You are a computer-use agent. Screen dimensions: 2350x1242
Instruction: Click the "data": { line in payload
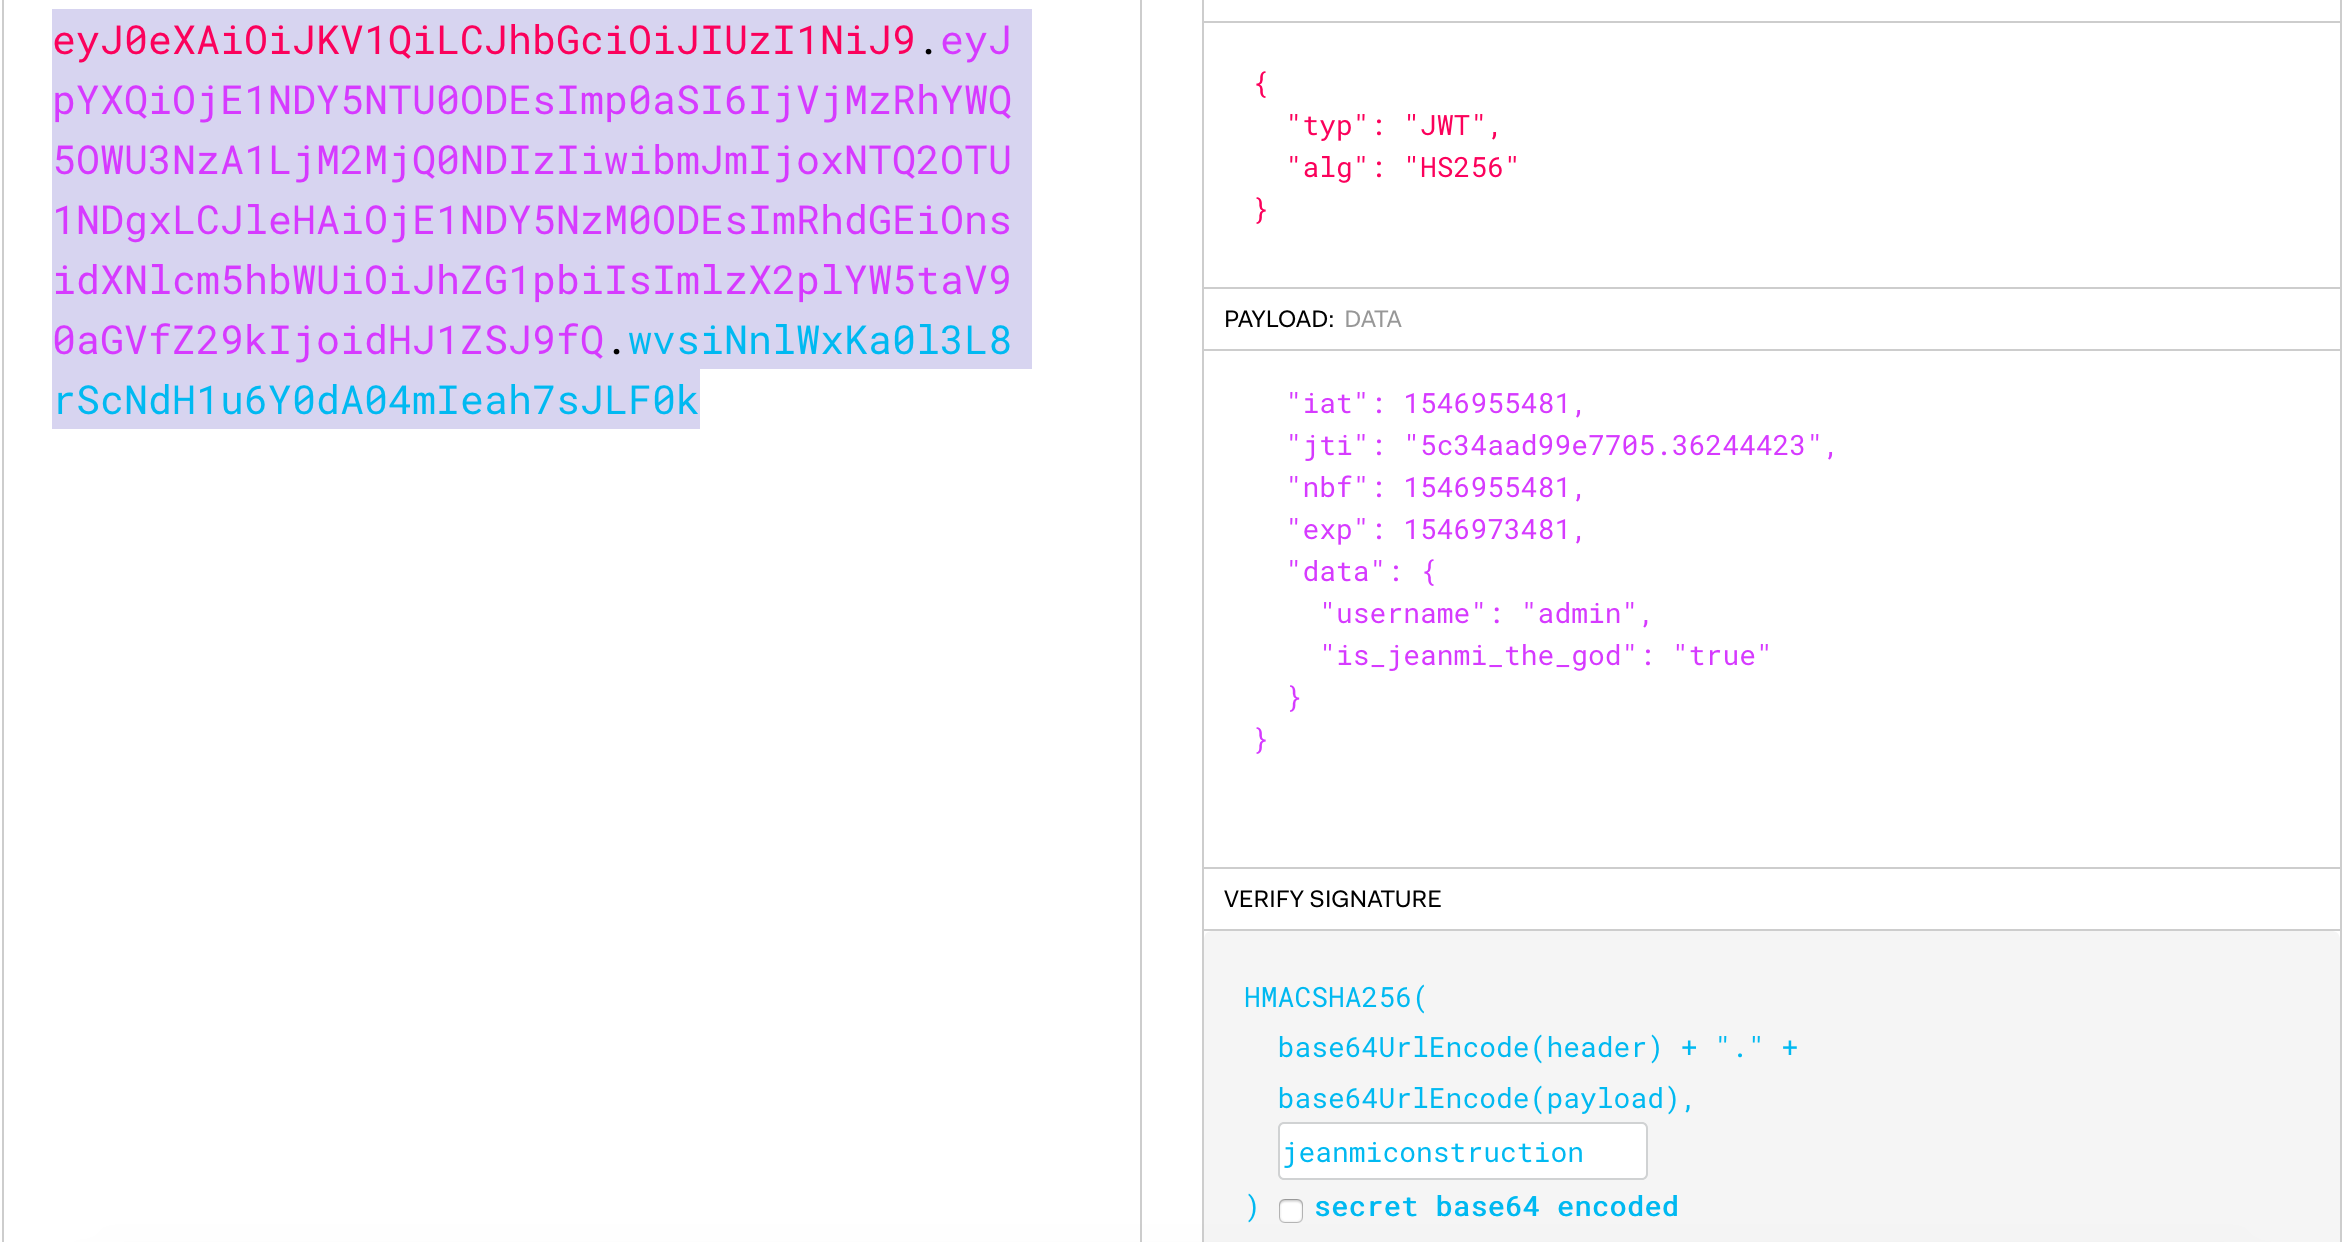(x=1361, y=572)
